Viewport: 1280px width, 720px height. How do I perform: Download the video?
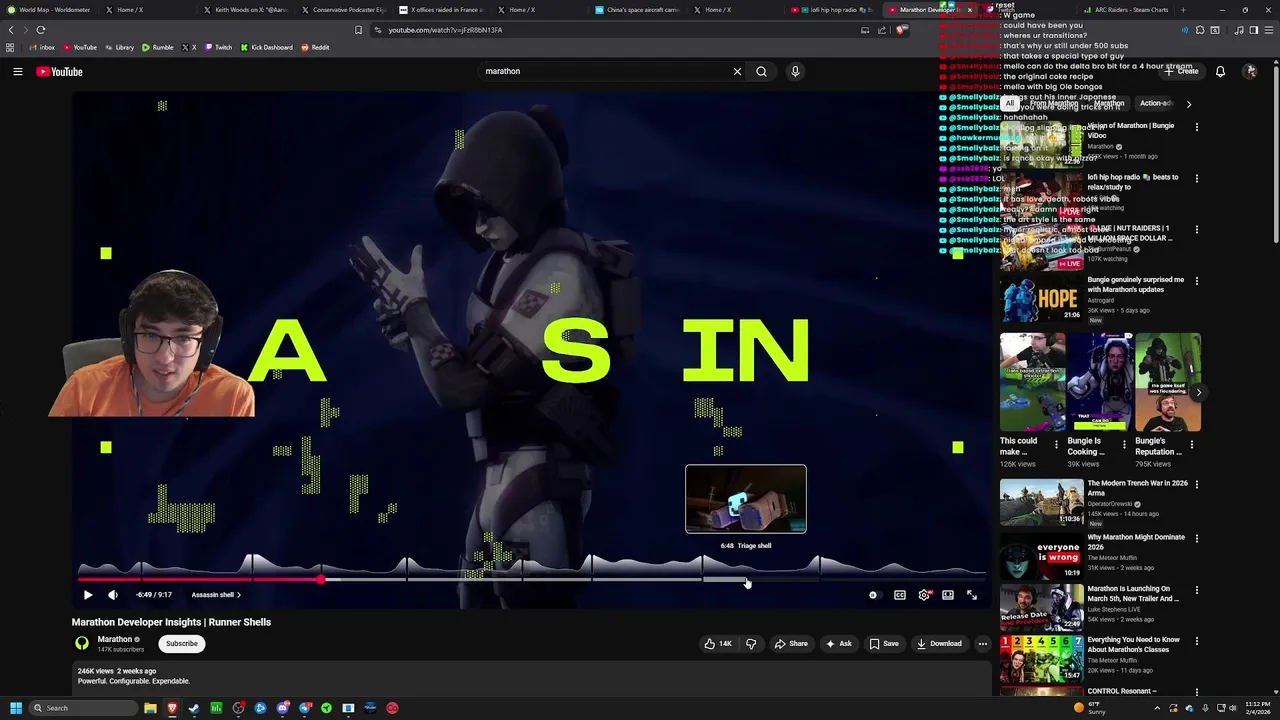pos(939,644)
